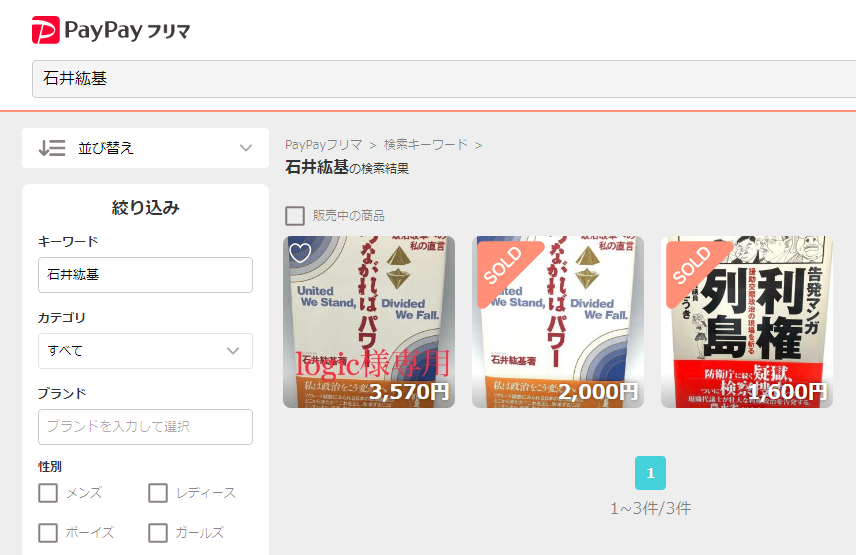Open the カテゴリ すべて dropdown

point(145,351)
